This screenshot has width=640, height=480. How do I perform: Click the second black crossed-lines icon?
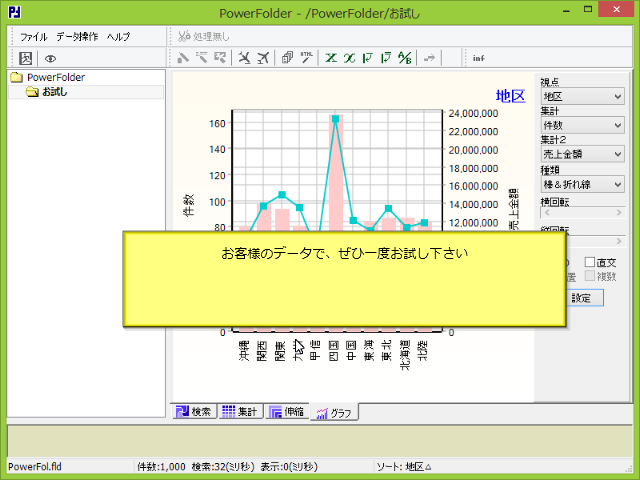click(263, 58)
